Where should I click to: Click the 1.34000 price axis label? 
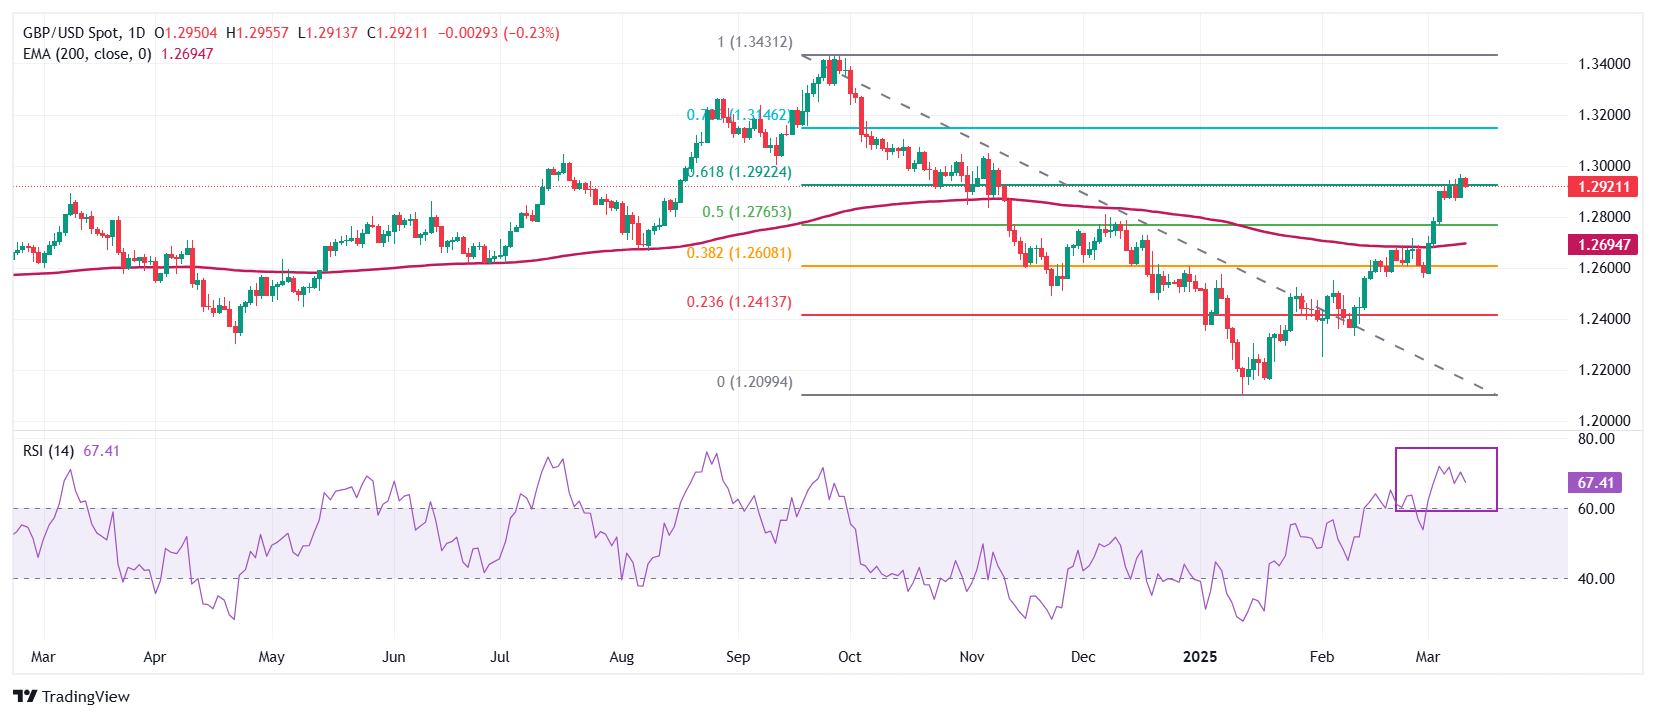[1604, 64]
